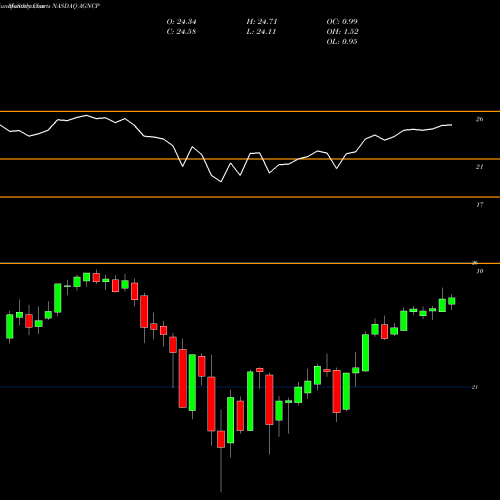
Task: Click the '17' axis label
Action: pyautogui.click(x=479, y=205)
